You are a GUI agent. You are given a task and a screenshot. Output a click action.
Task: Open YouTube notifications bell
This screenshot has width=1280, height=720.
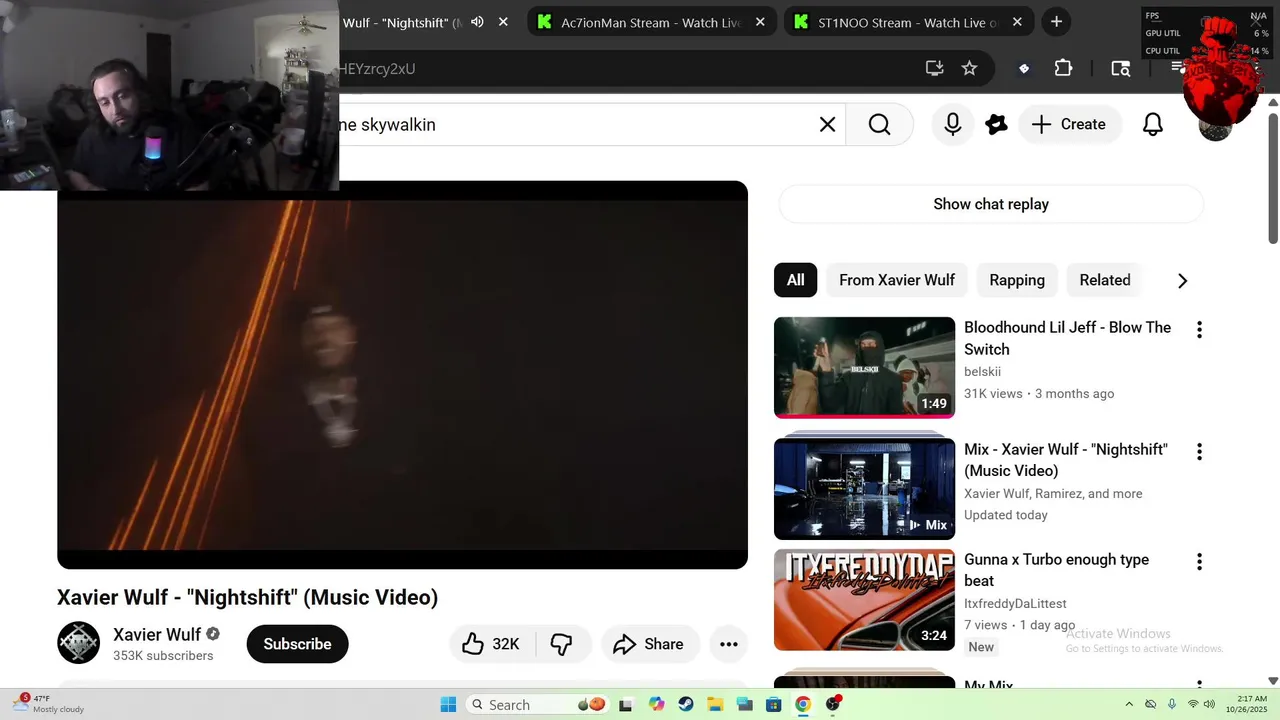coord(1153,124)
